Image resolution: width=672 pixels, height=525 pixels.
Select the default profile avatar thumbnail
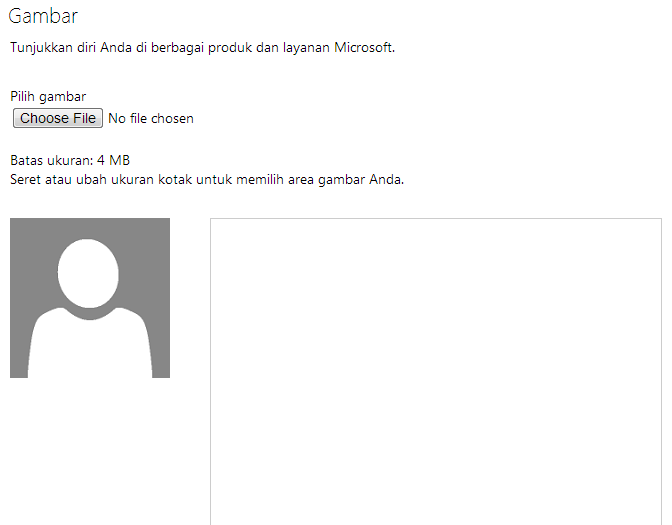coord(90,298)
